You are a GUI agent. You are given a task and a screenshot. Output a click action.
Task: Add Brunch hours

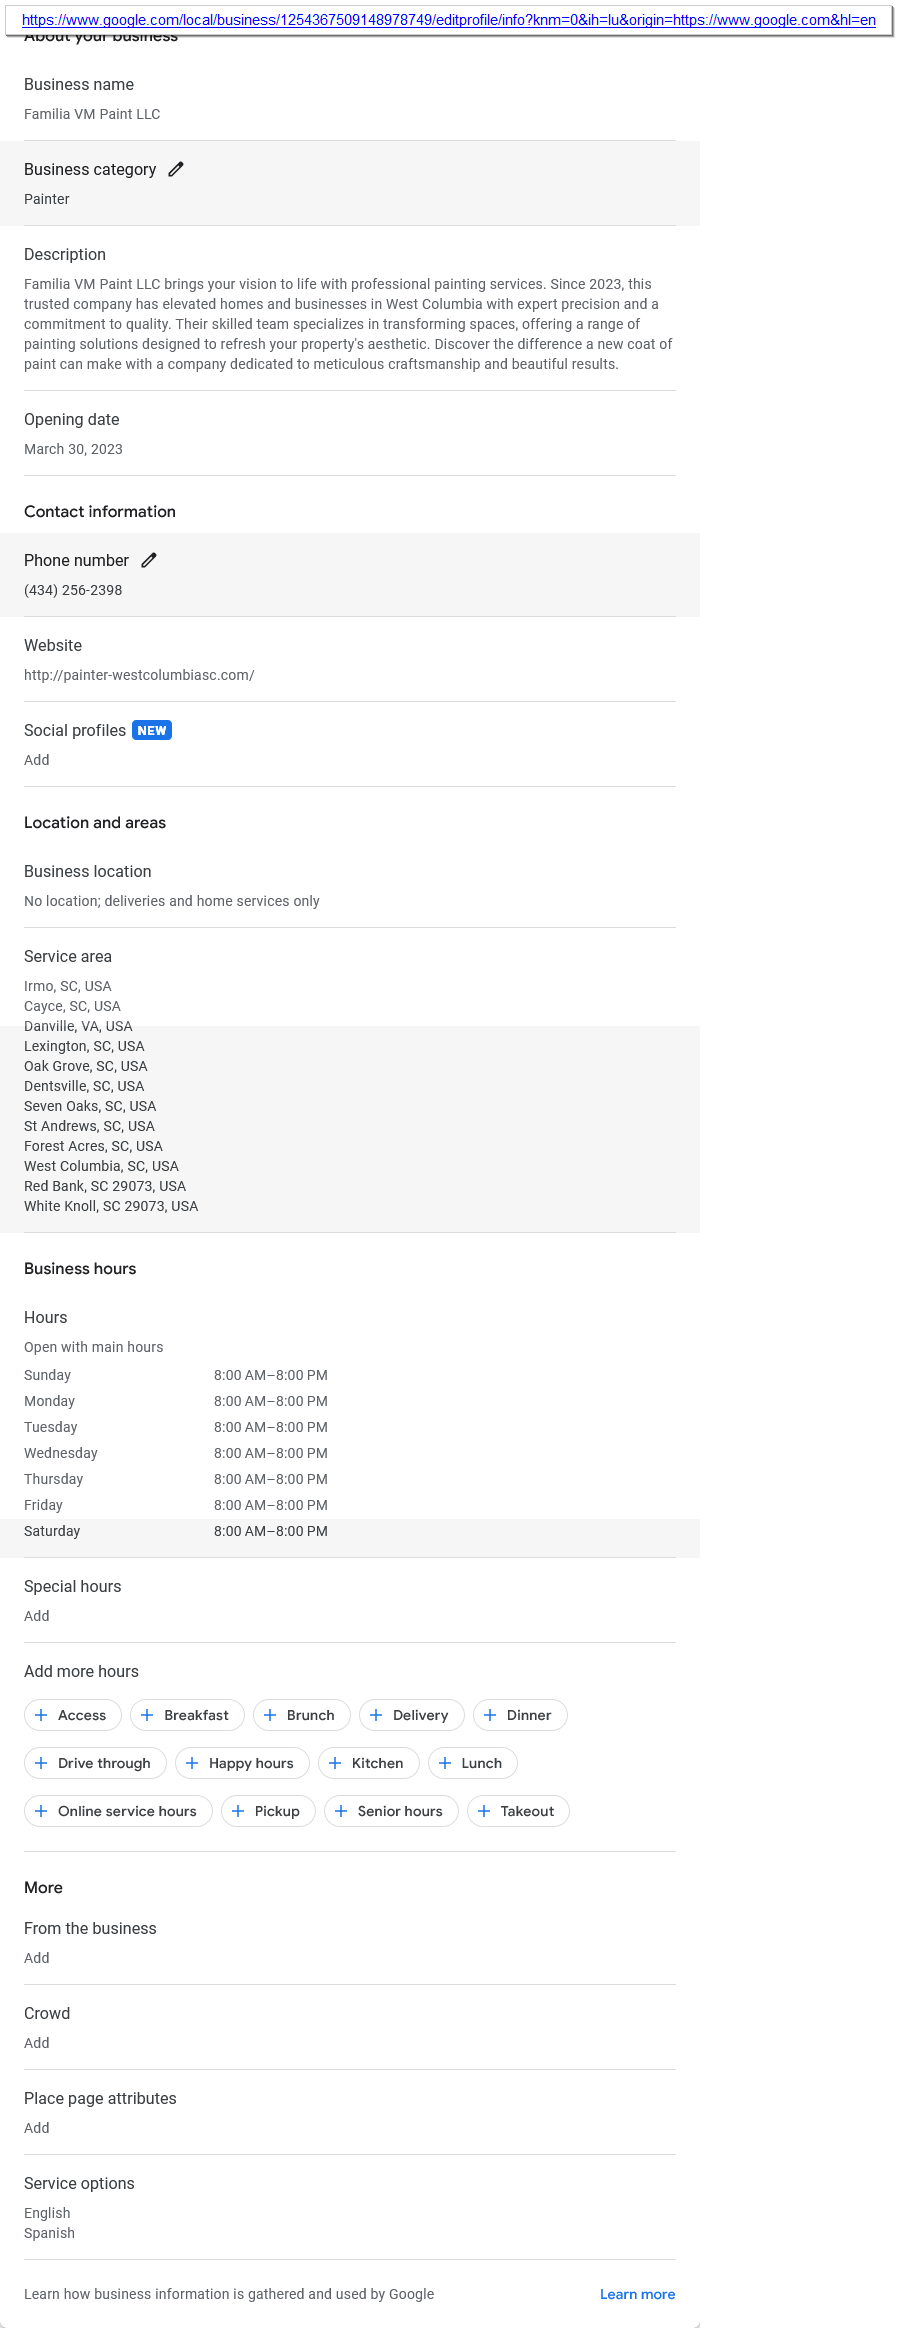click(301, 1715)
